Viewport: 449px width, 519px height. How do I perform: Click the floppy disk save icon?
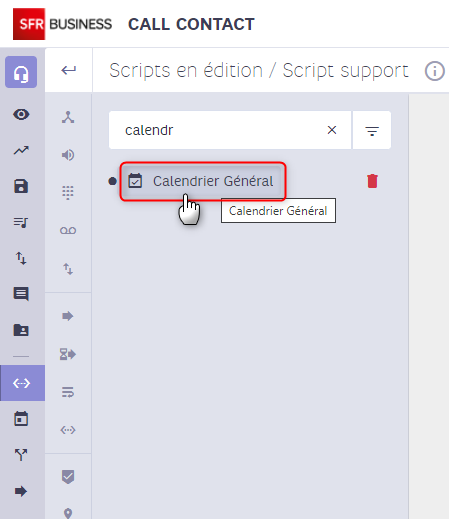(21, 186)
